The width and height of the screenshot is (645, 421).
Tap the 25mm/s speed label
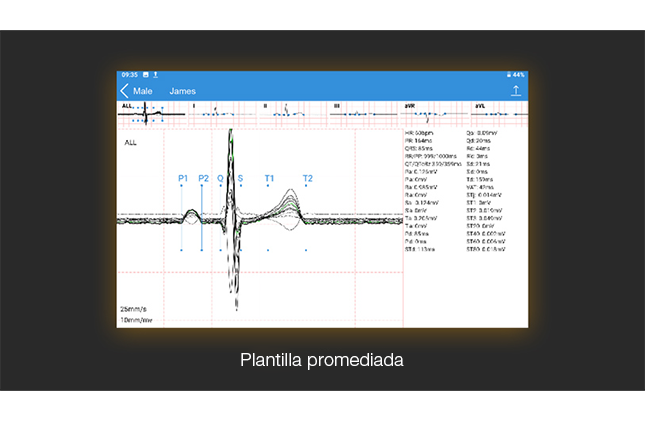pos(135,308)
